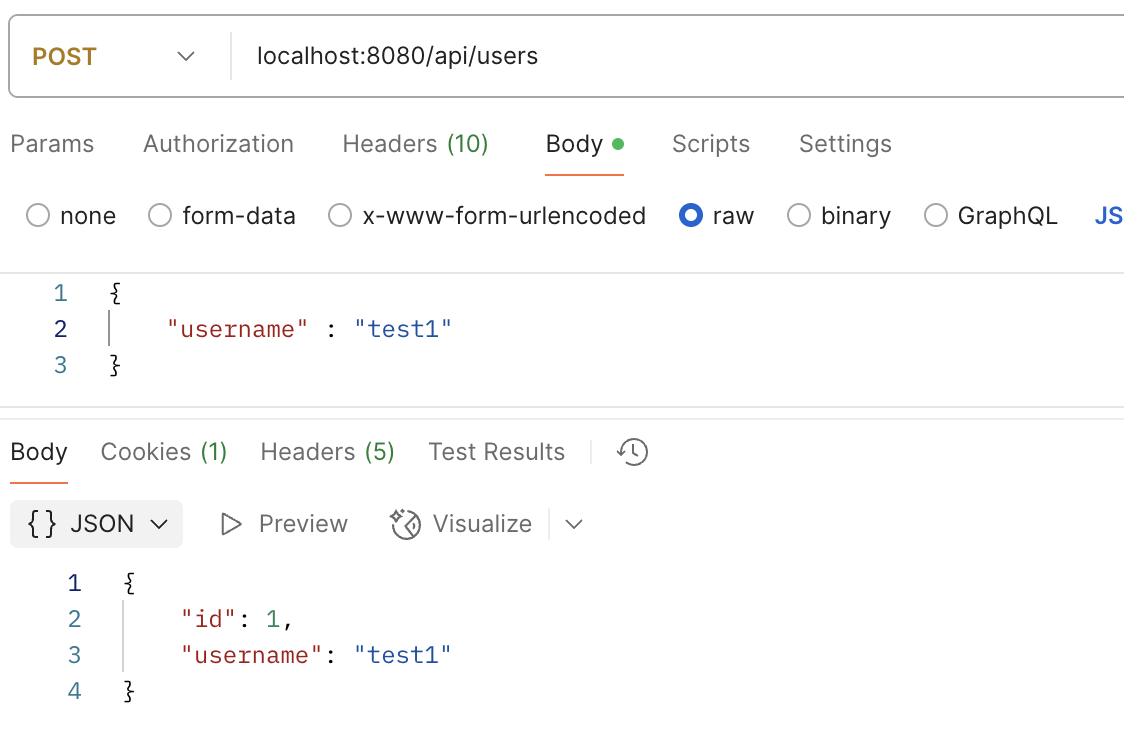The height and width of the screenshot is (748, 1124).
Task: Select the binary body radio button
Action: (799, 216)
